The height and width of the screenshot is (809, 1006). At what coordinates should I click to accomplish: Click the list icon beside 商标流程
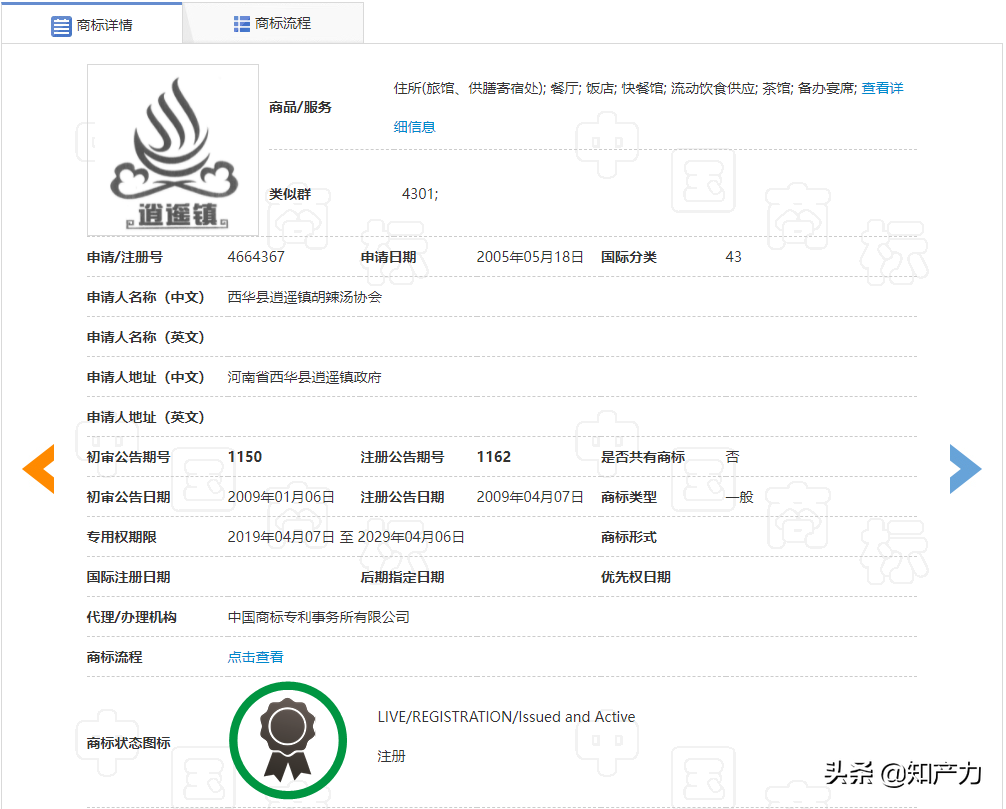tap(241, 24)
